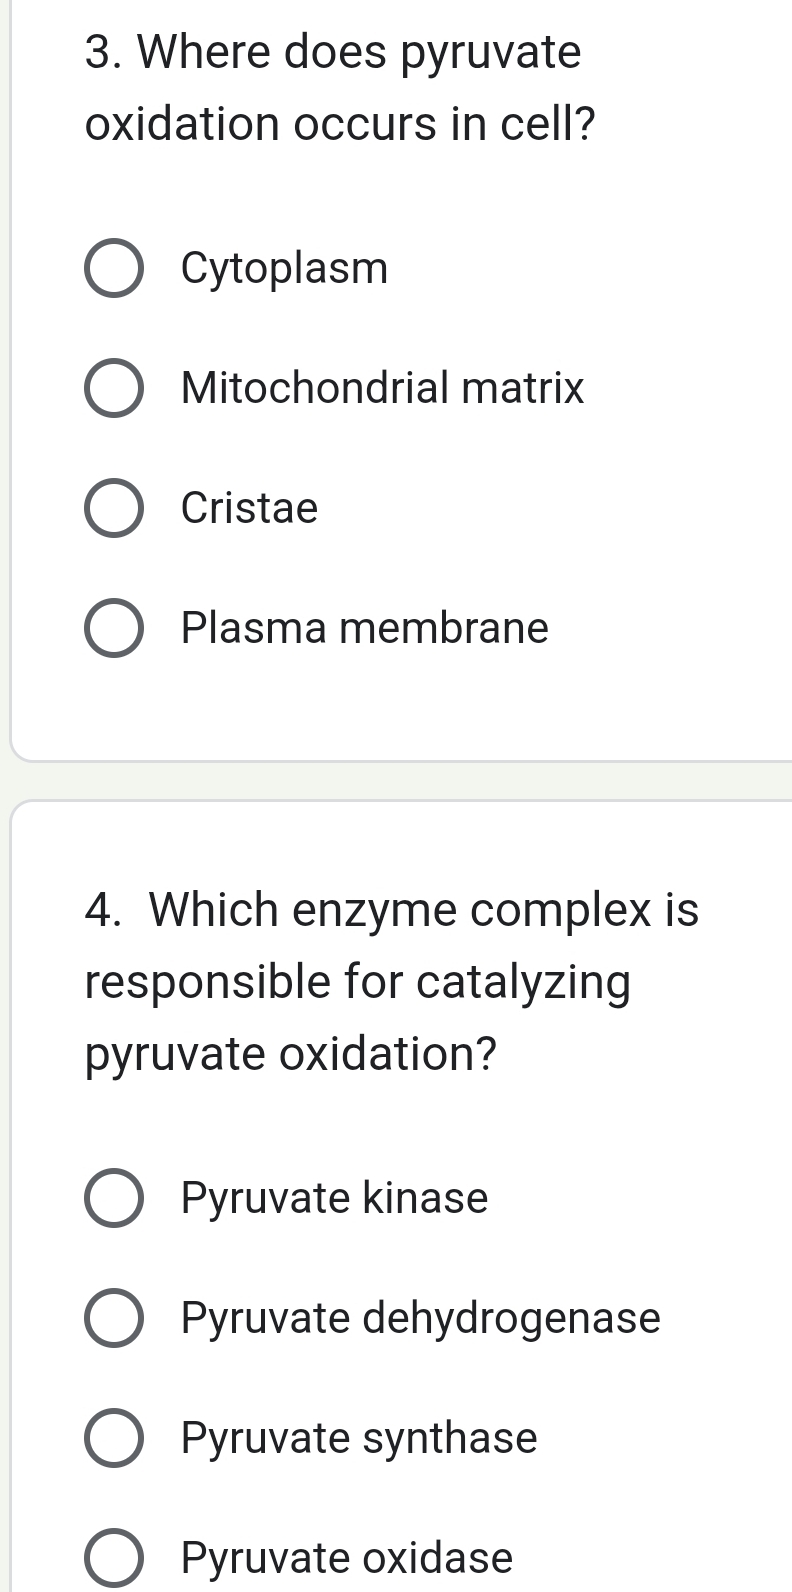Select the Pyruvate oxidase radio button
The height and width of the screenshot is (1592, 792).
pos(113,1558)
